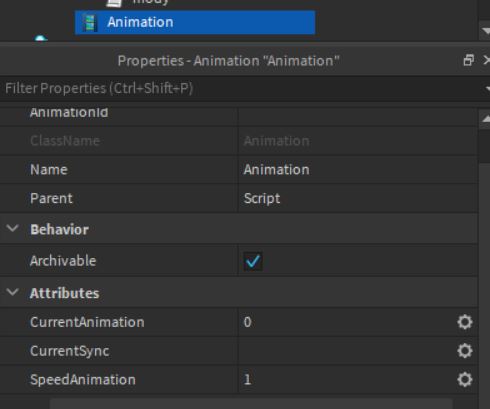The width and height of the screenshot is (490, 409).
Task: Undock the Properties panel
Action: (x=469, y=60)
